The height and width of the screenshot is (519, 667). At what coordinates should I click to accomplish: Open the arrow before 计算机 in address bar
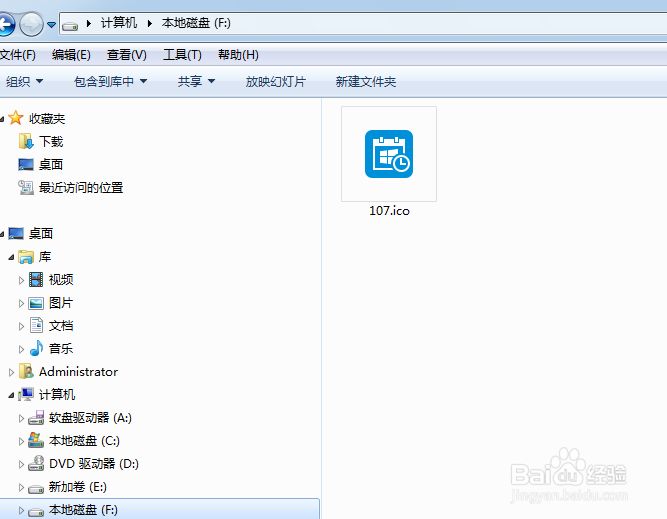(x=88, y=23)
